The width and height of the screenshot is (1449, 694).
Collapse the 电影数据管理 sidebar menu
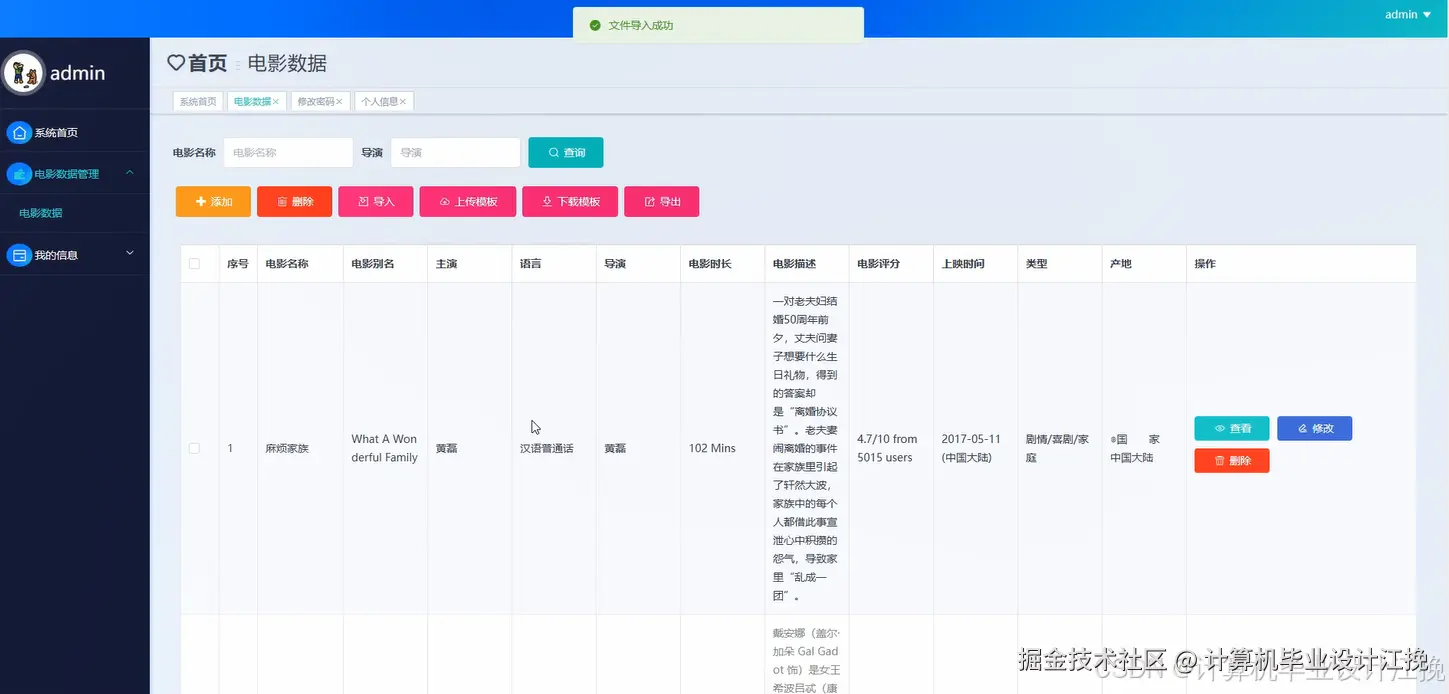130,173
